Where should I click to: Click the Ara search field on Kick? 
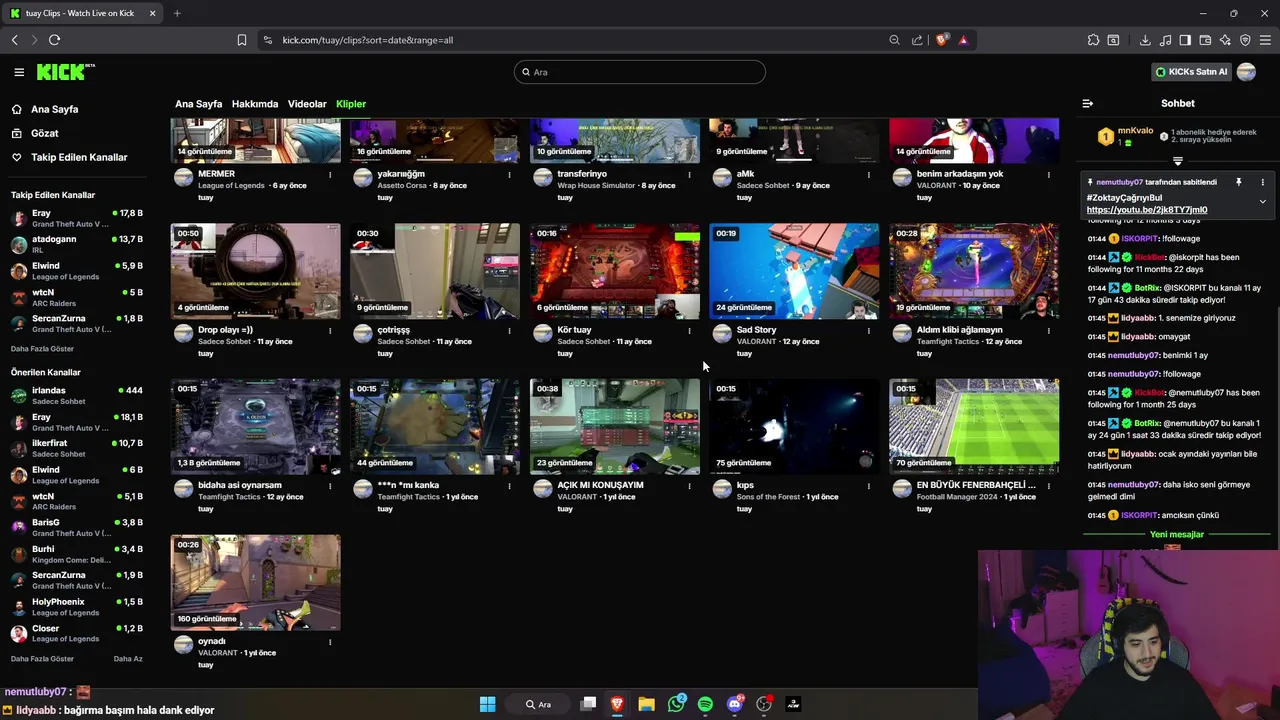(640, 72)
